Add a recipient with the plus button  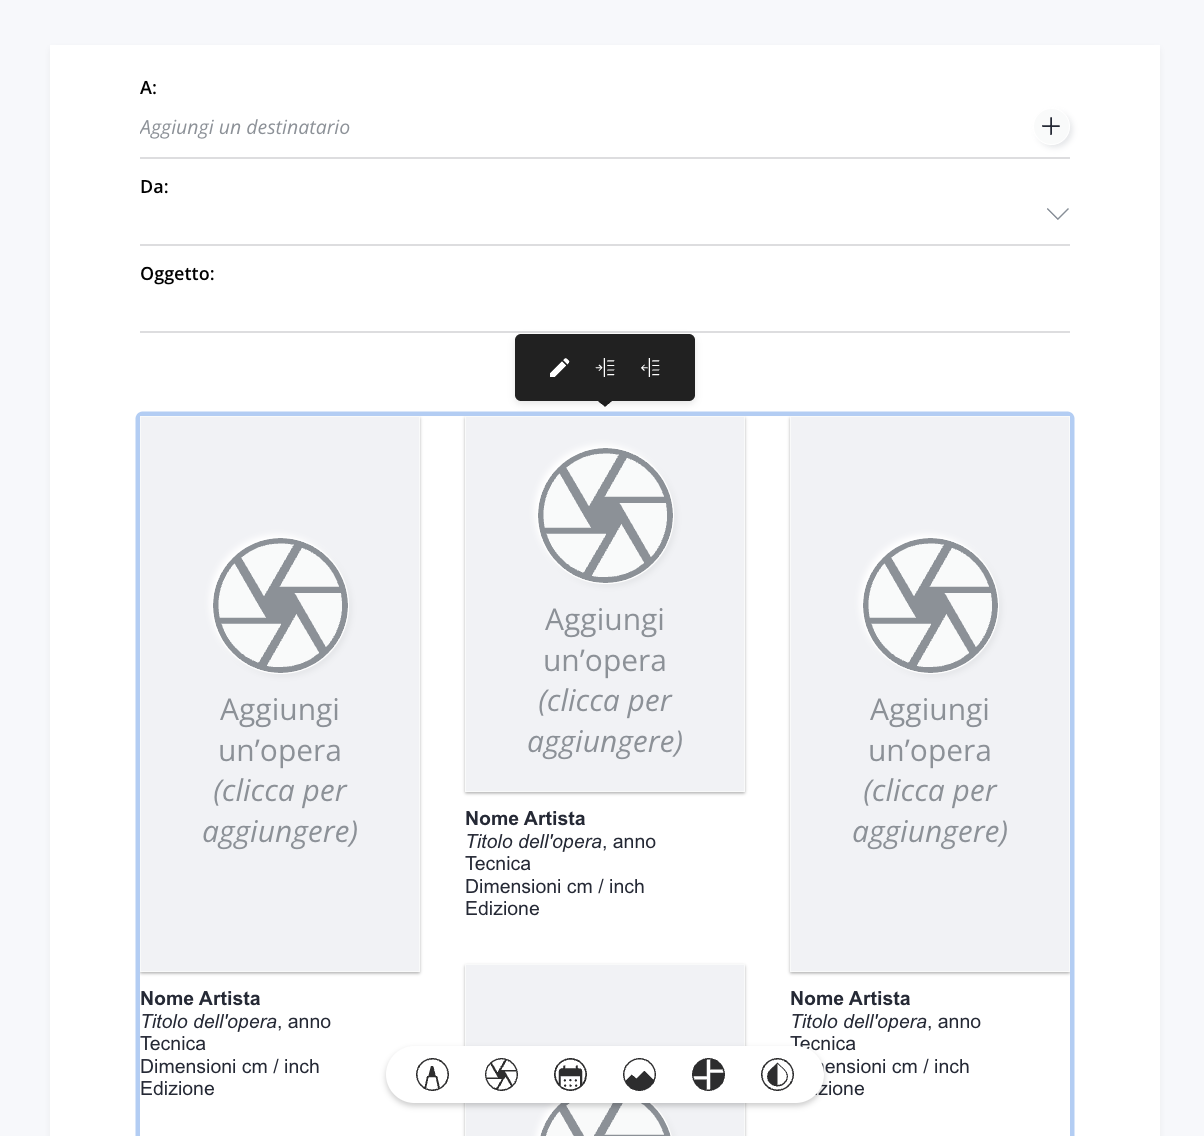click(x=1051, y=127)
